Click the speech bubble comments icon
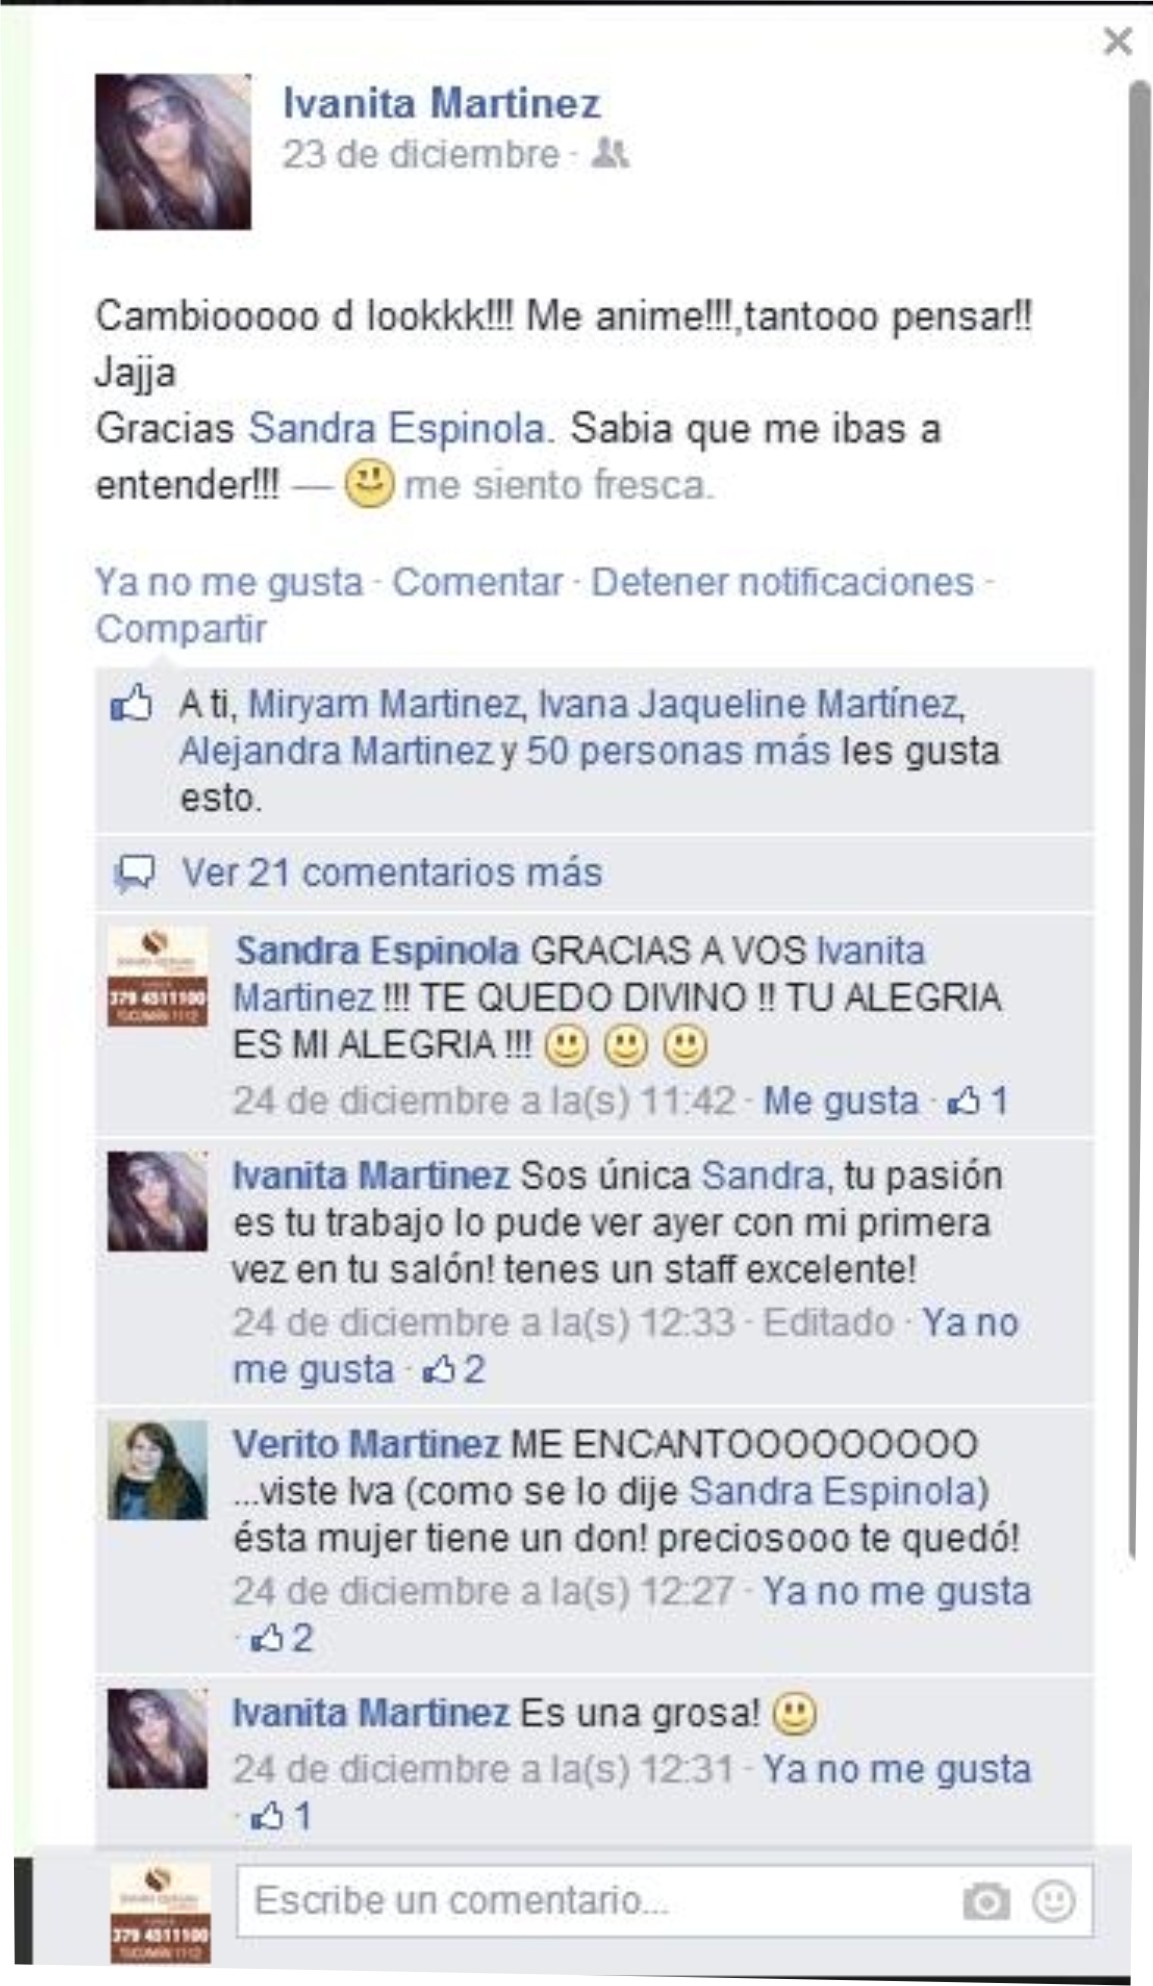The image size is (1153, 1986). [x=134, y=873]
